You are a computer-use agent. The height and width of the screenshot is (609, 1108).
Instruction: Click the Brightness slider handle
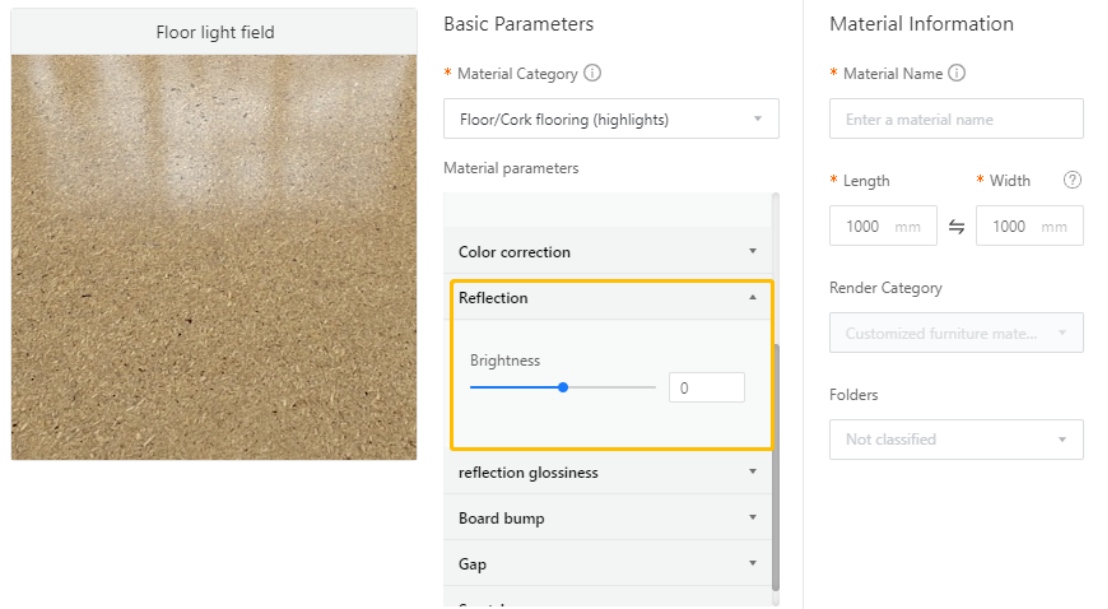tap(563, 387)
